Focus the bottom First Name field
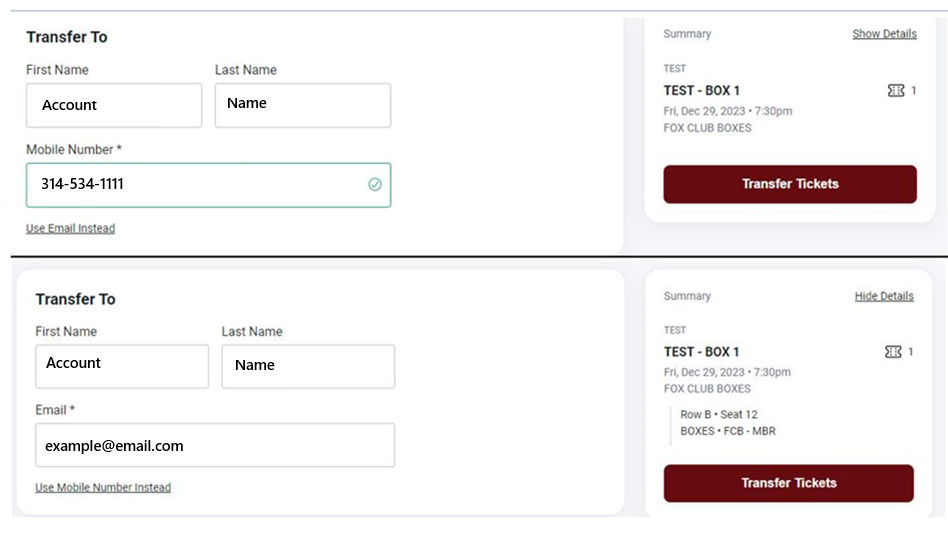The width and height of the screenshot is (948, 538). pos(122,366)
